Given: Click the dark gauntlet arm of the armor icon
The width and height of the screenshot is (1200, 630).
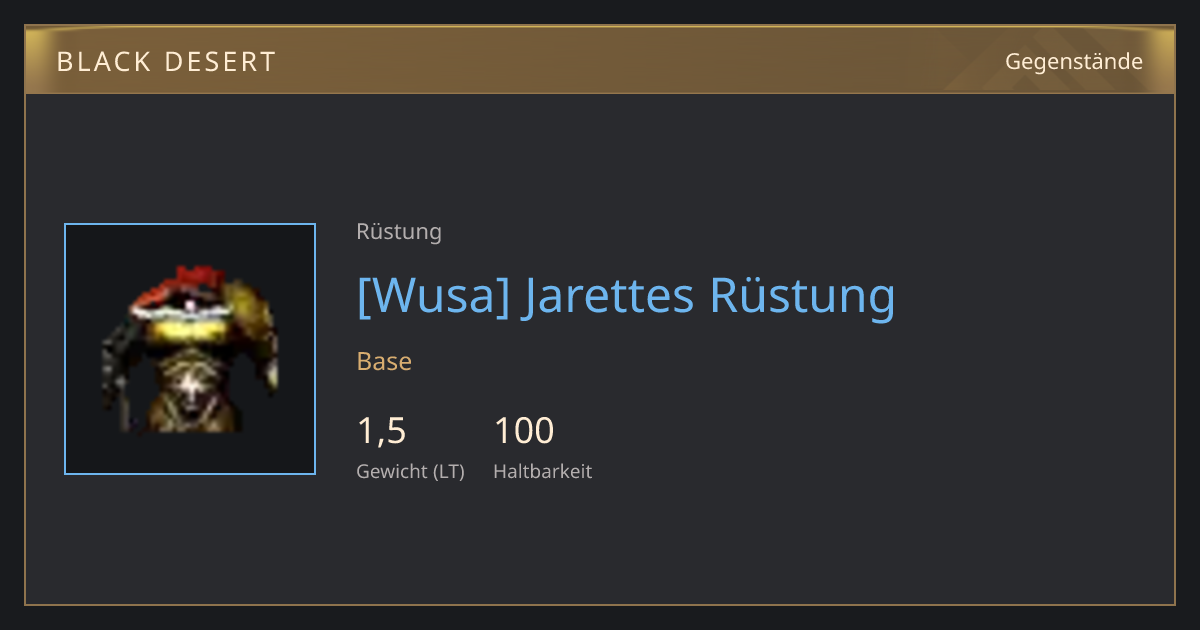Looking at the screenshot, I should tap(118, 360).
